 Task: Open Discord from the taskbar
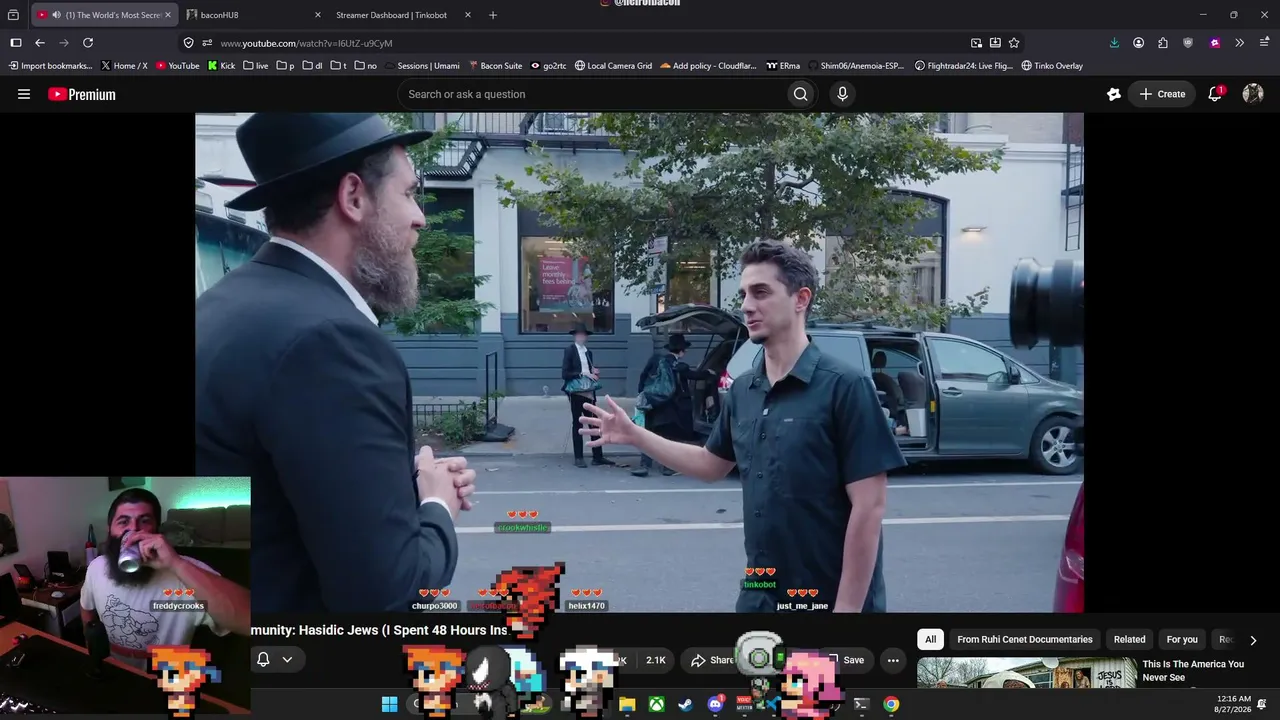point(715,704)
